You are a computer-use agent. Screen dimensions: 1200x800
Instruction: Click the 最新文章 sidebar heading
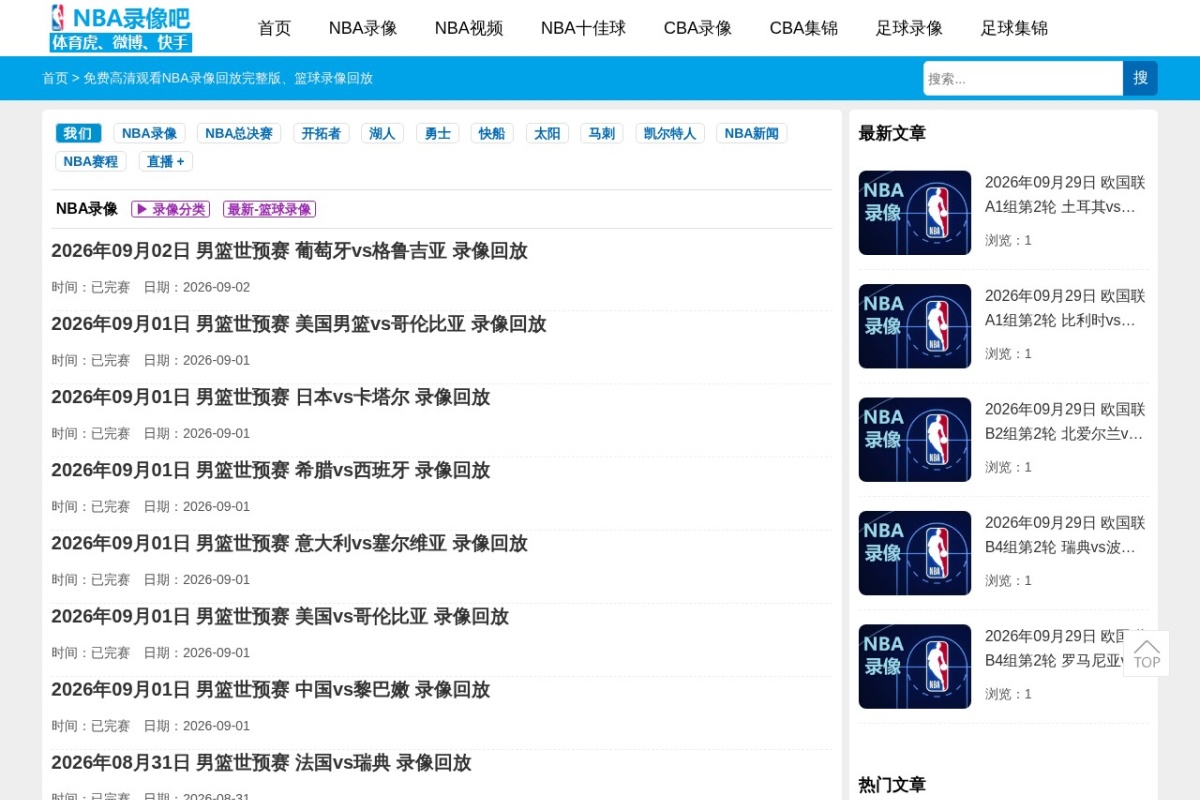(x=892, y=133)
